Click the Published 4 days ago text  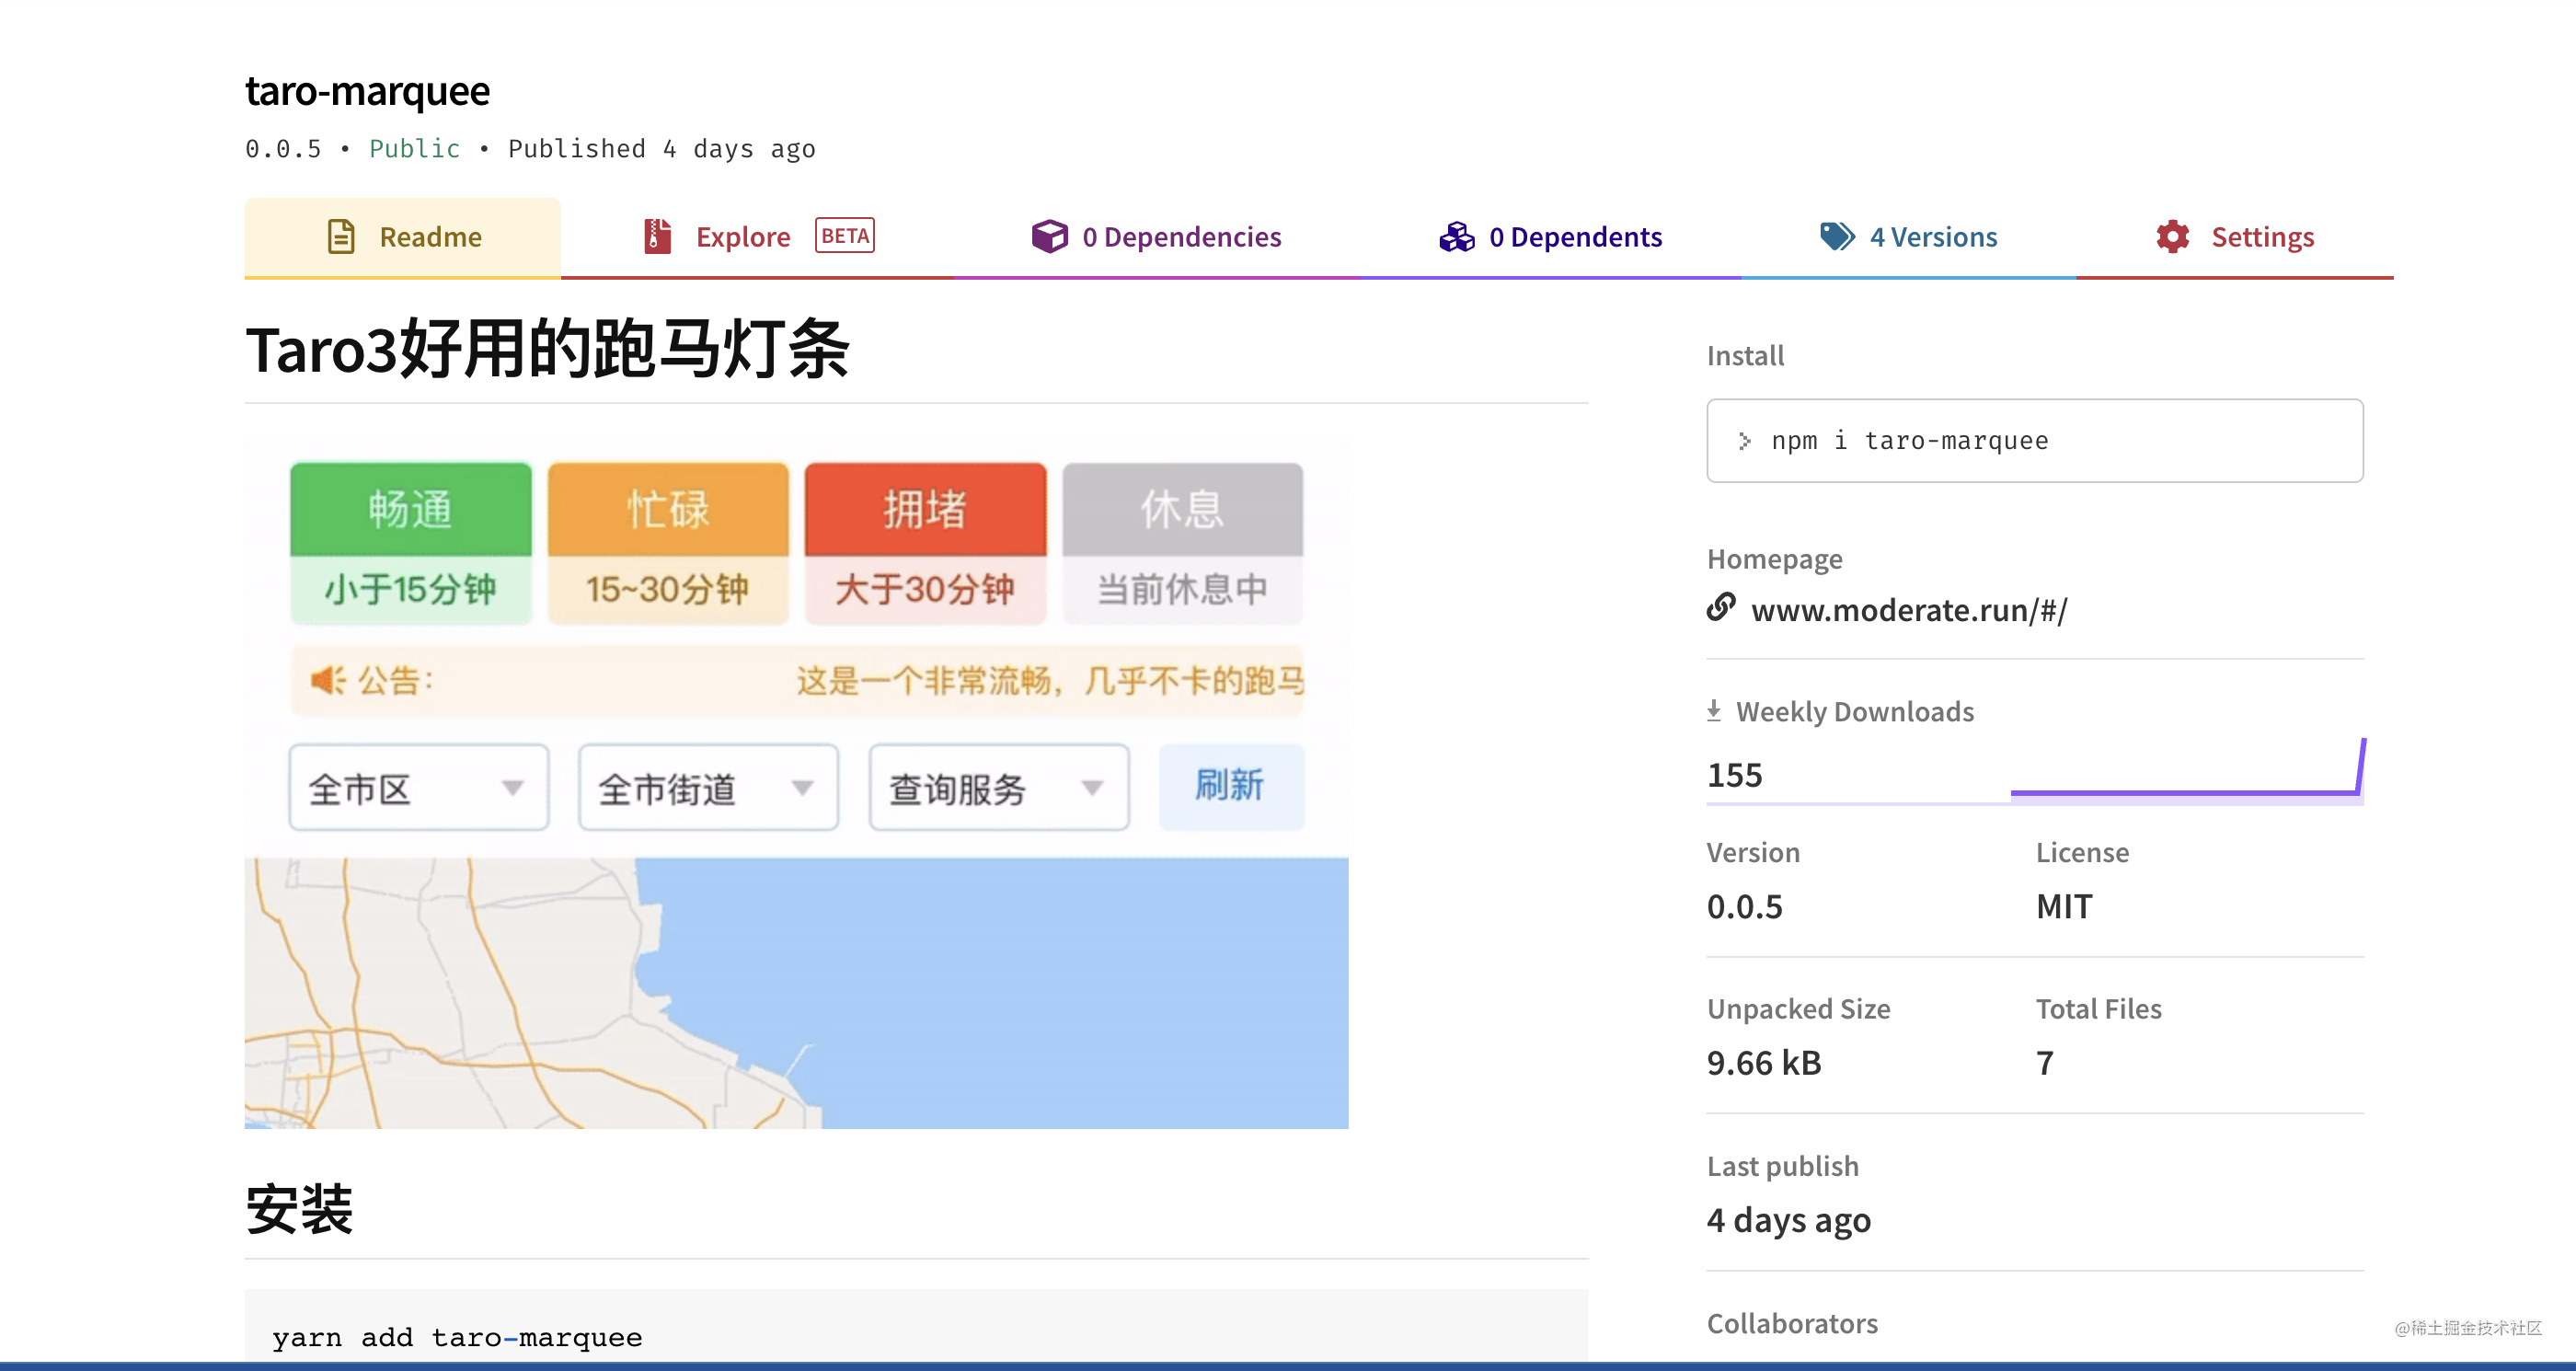(662, 149)
